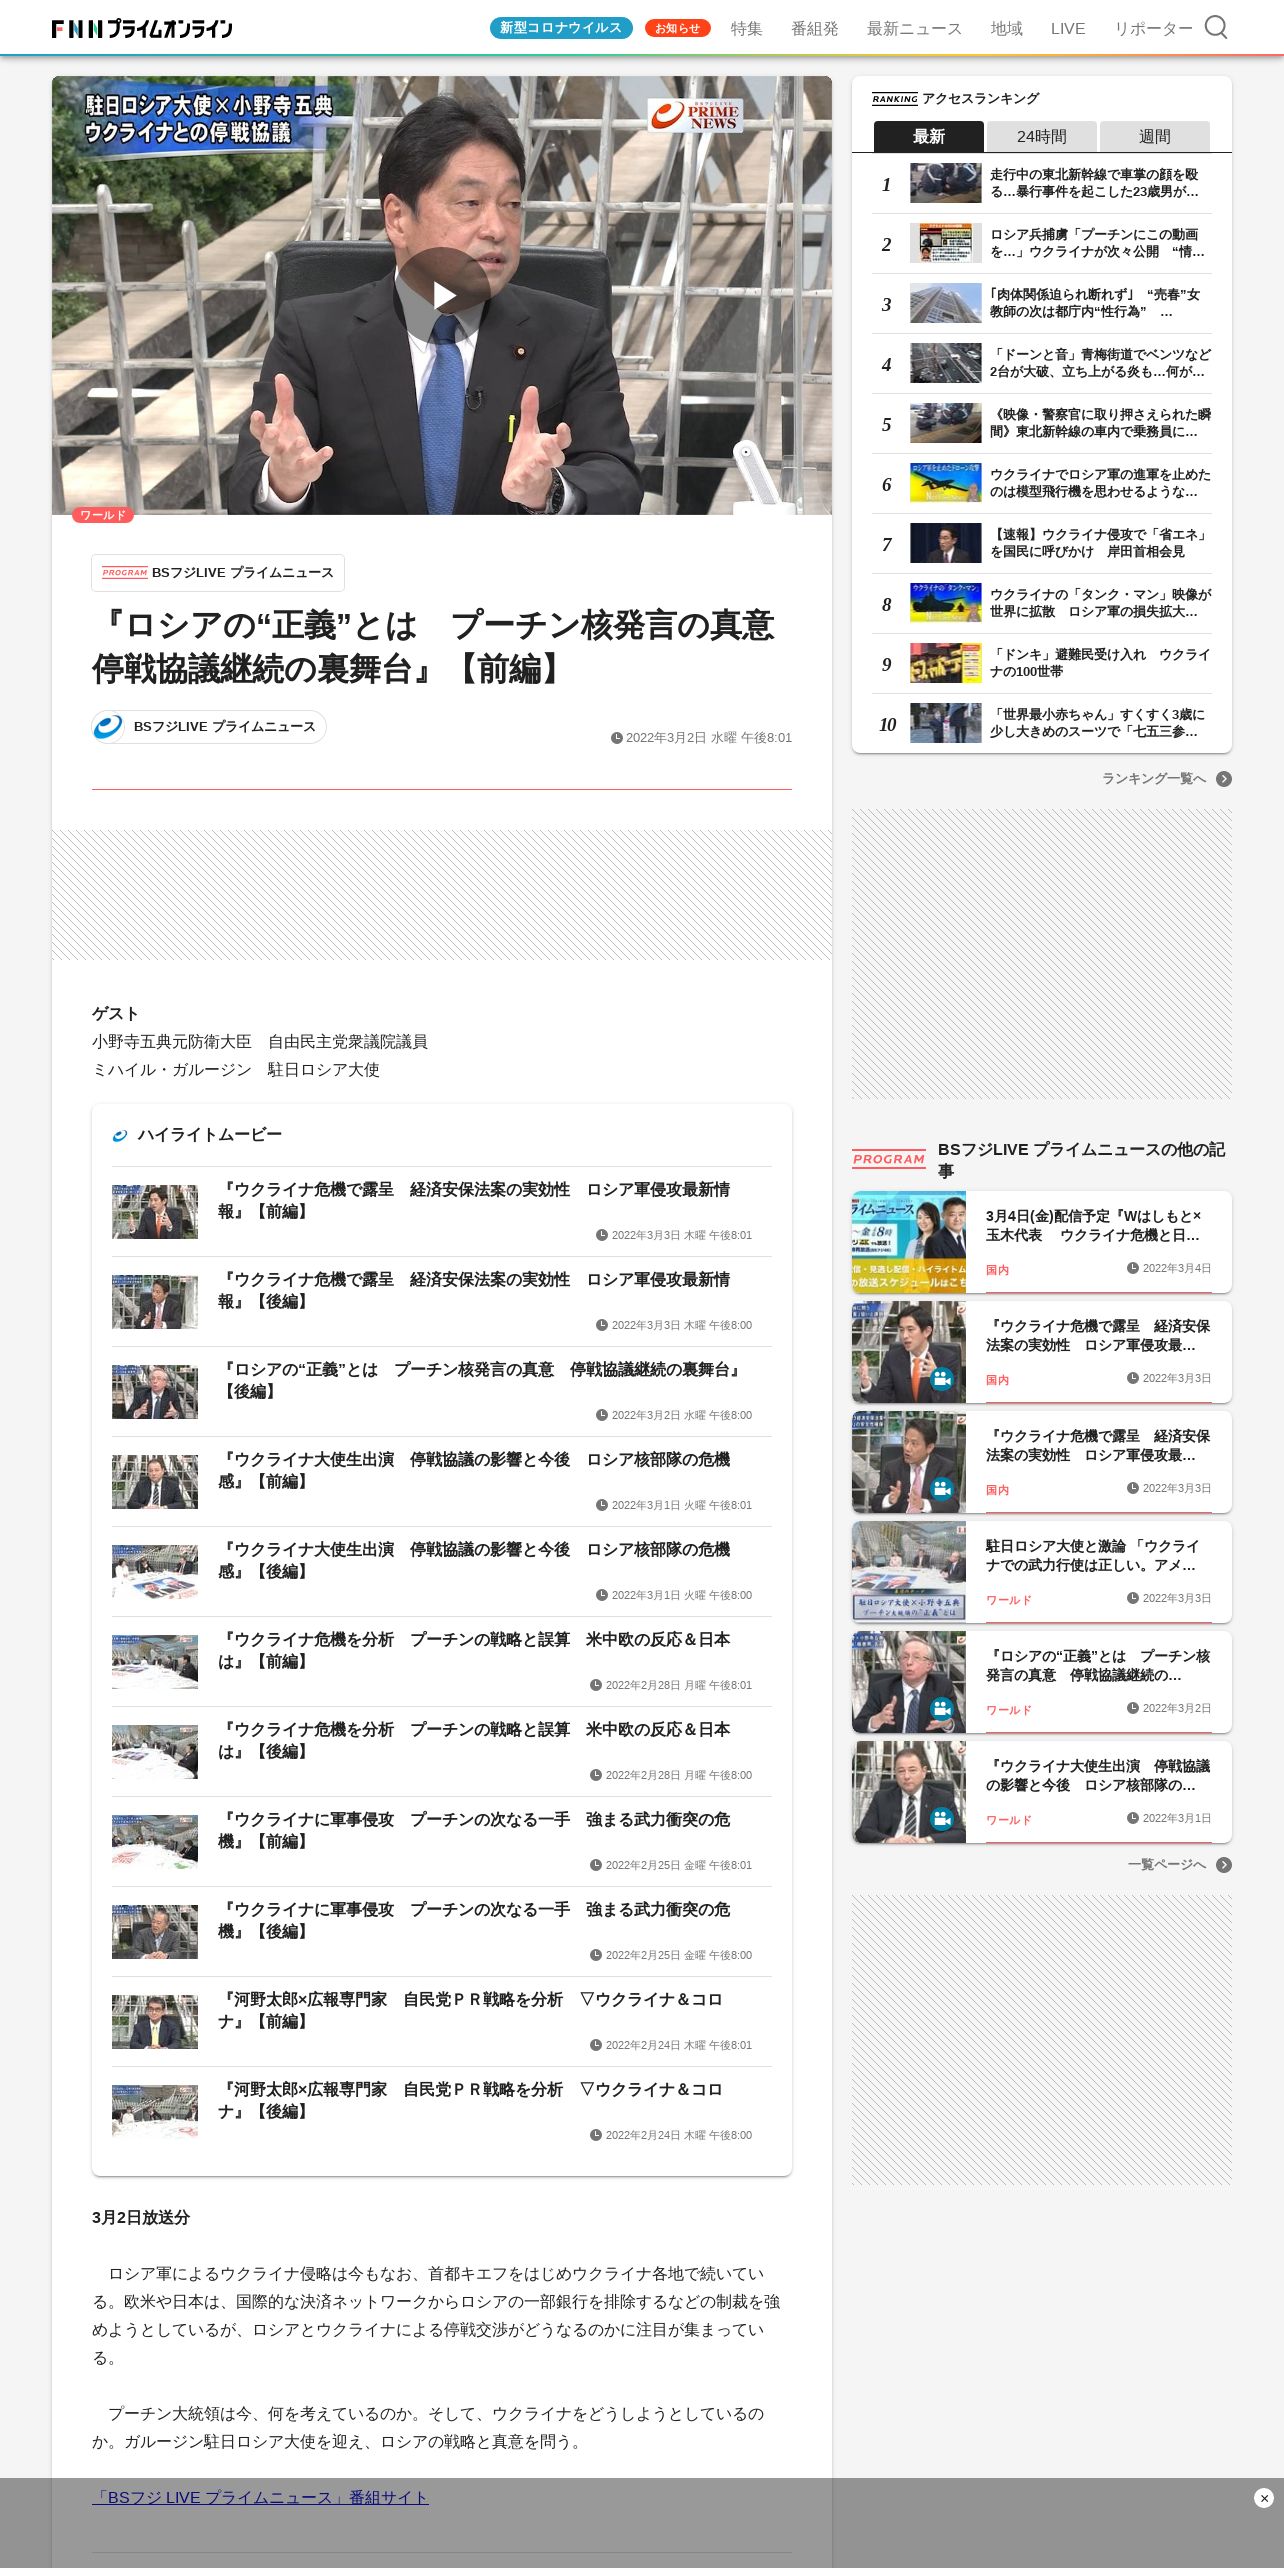Click the PRIME NEWS logo on video
This screenshot has height=2568, width=1284.
(x=695, y=115)
